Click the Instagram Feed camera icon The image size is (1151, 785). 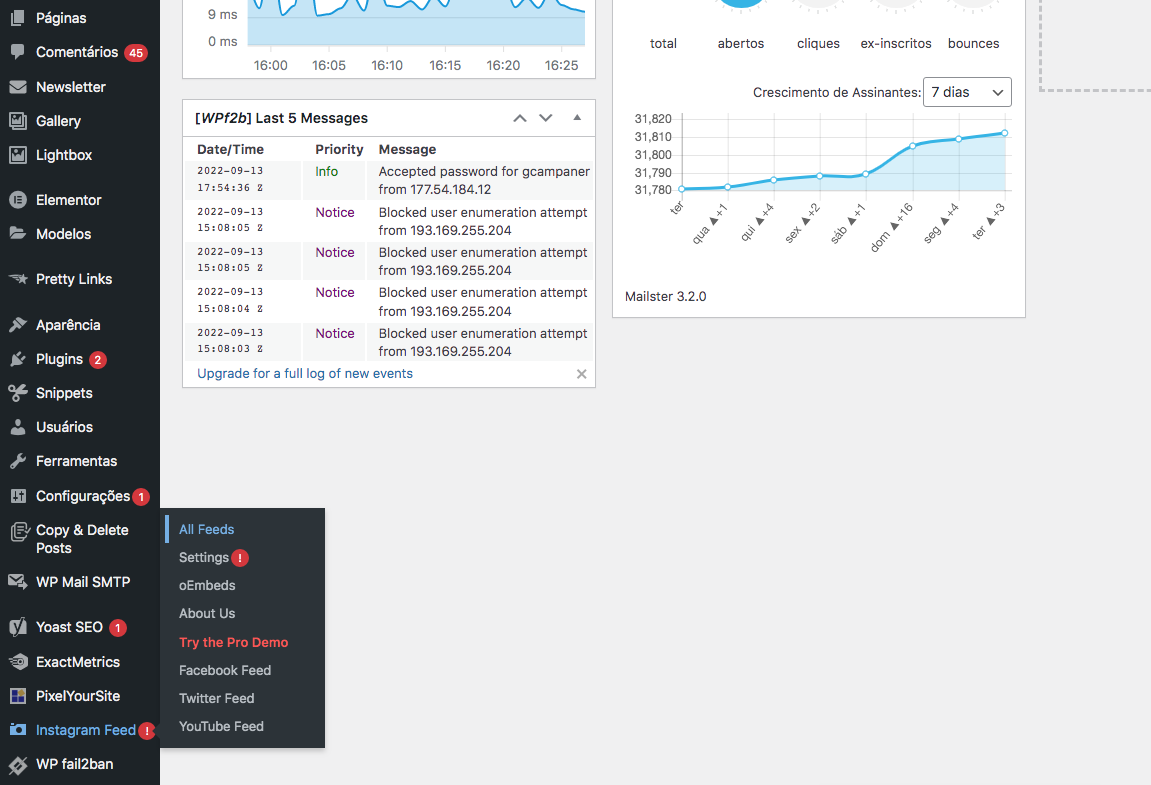coord(18,730)
